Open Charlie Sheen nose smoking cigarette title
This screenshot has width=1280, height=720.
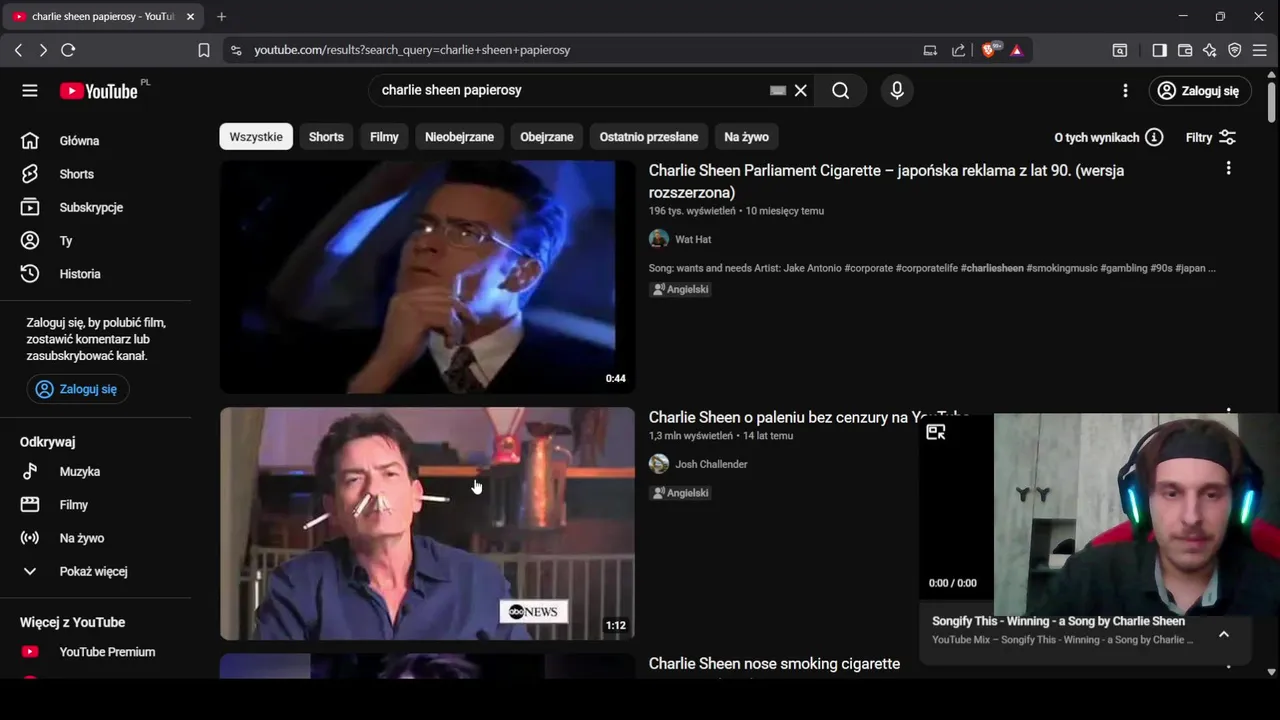(774, 664)
